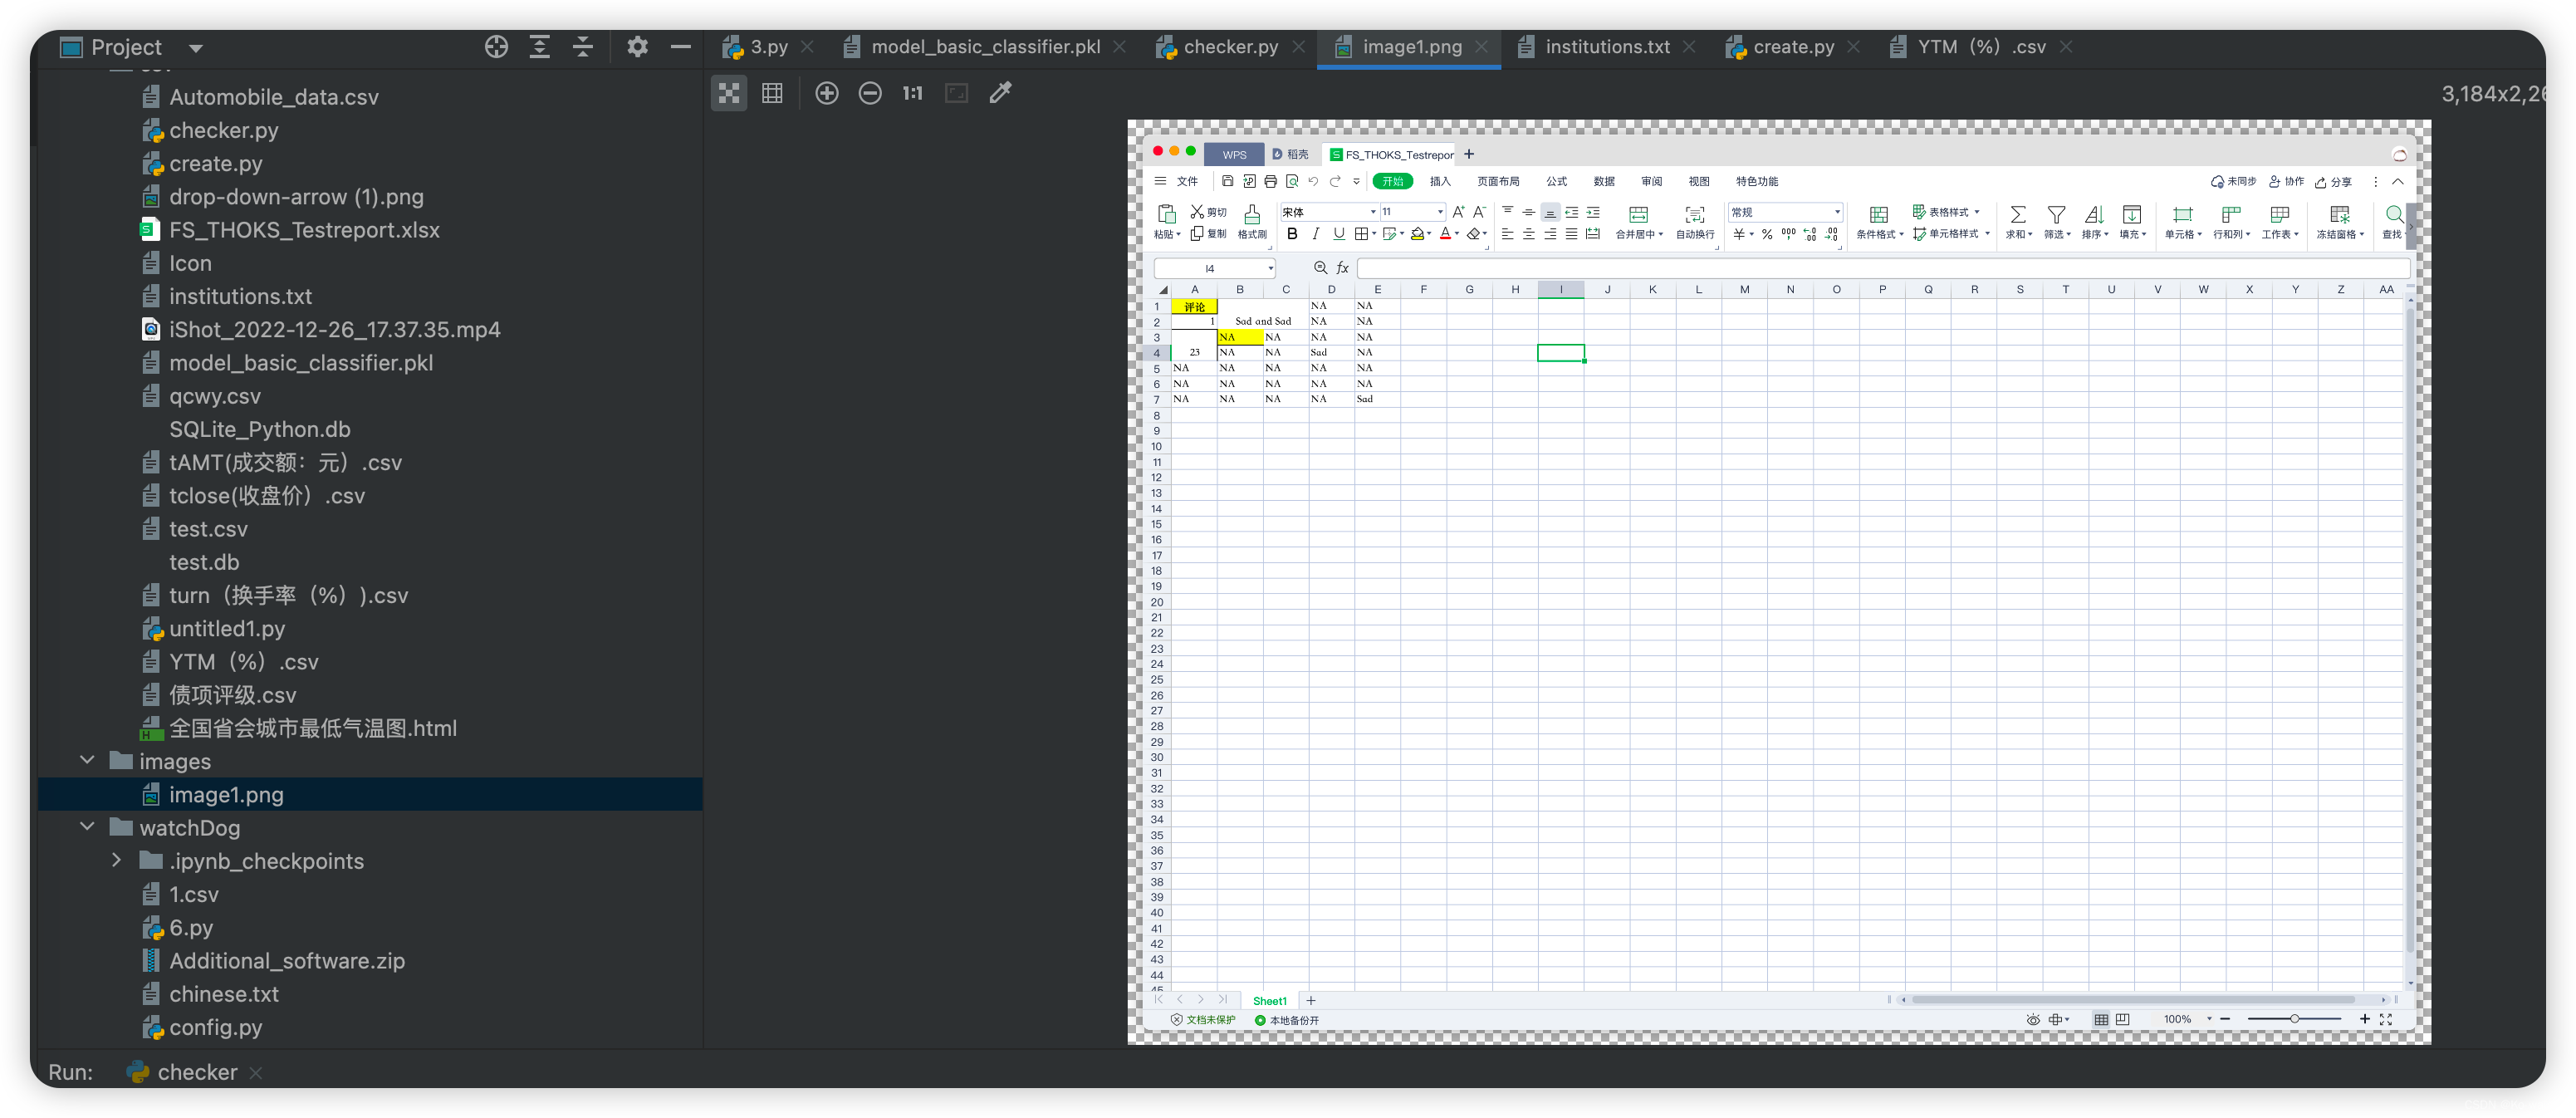The image size is (2576, 1118).
Task: Select chinese.txt in project tree
Action: tap(223, 993)
